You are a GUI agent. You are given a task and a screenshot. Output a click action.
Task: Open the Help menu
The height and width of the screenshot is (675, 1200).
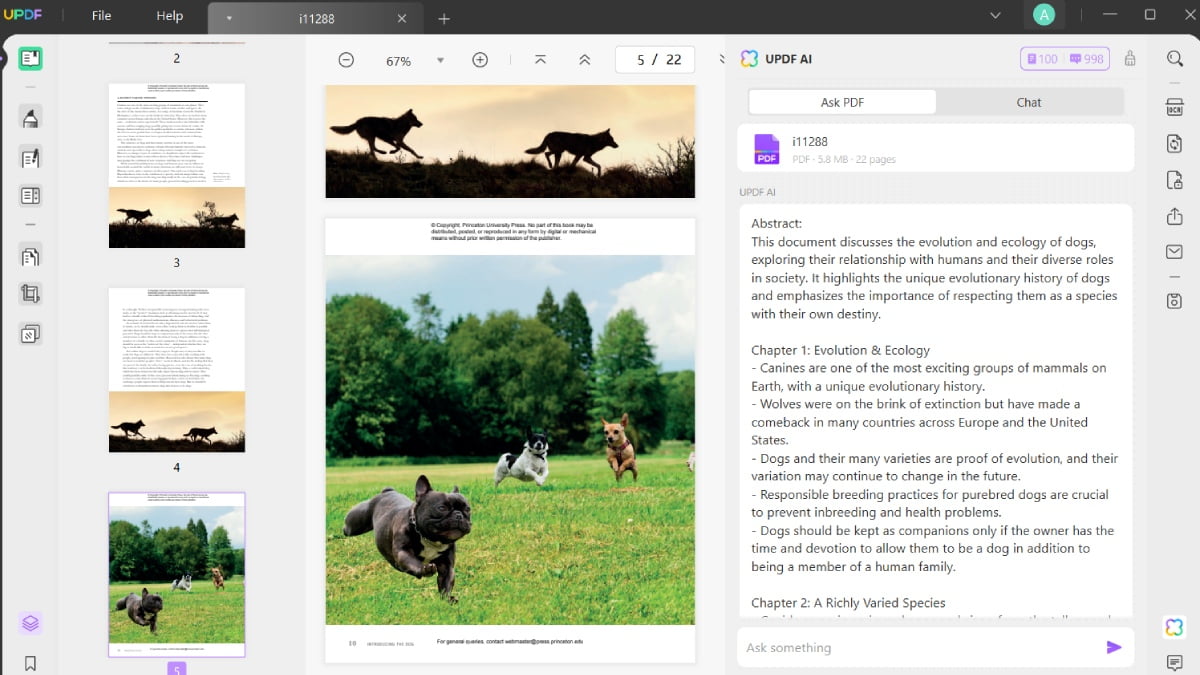point(169,16)
